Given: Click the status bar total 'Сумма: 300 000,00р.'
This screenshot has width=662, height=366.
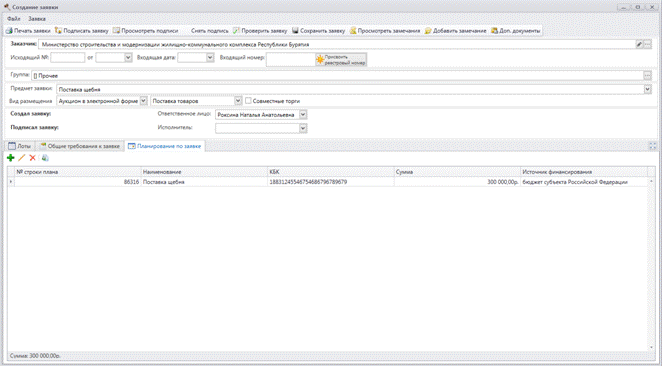Looking at the screenshot, I should (35, 356).
